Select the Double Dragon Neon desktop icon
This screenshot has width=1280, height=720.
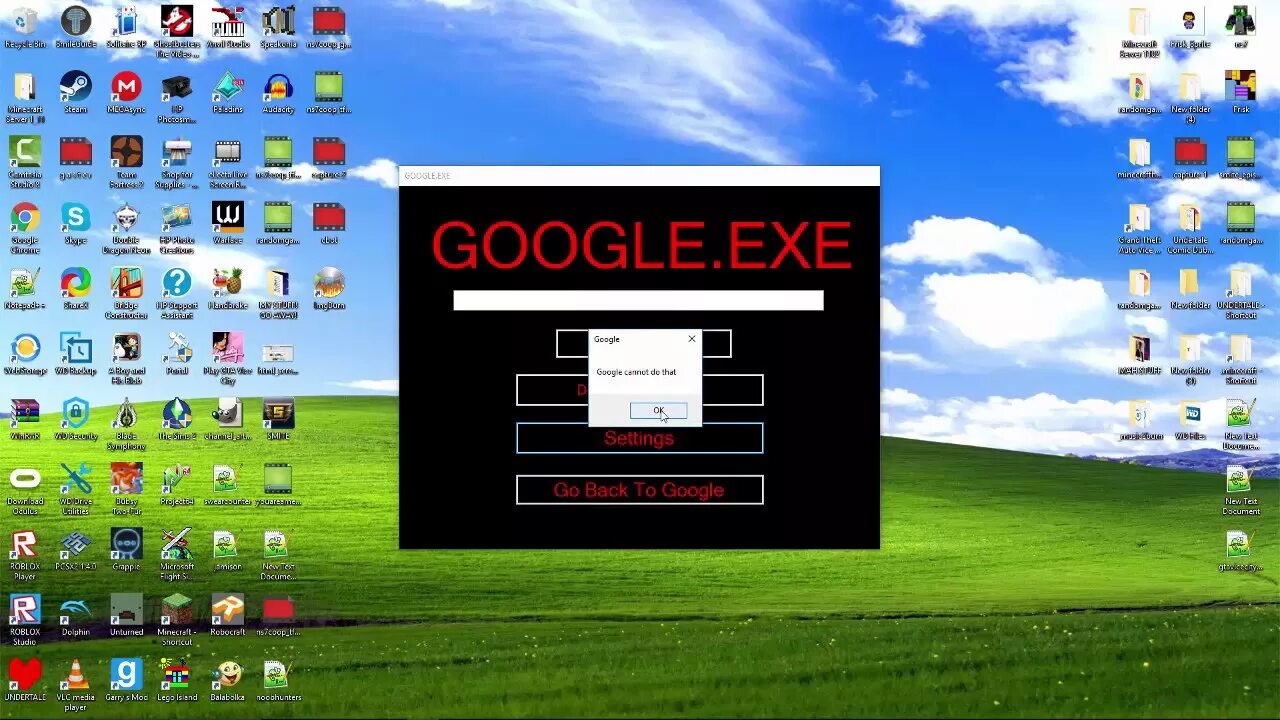pos(126,228)
